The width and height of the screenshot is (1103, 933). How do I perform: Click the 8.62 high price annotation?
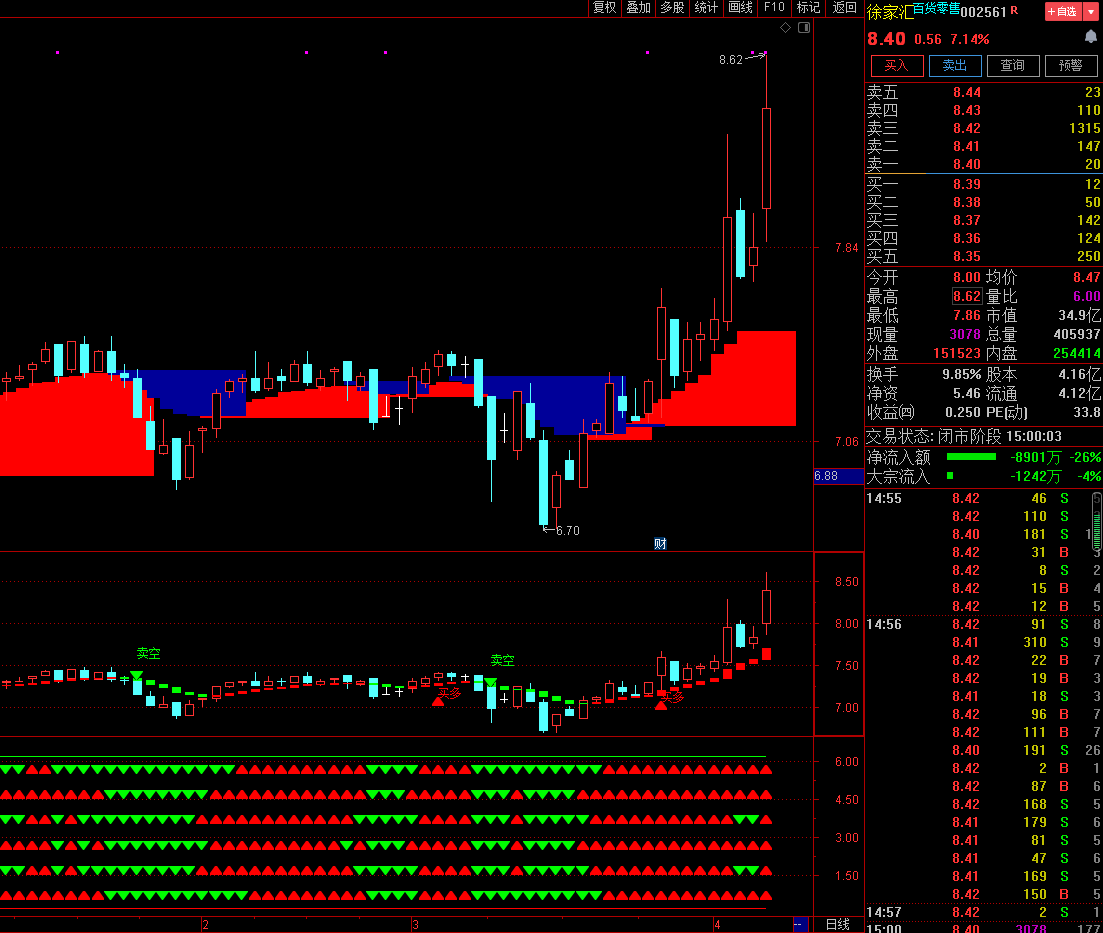pos(731,60)
